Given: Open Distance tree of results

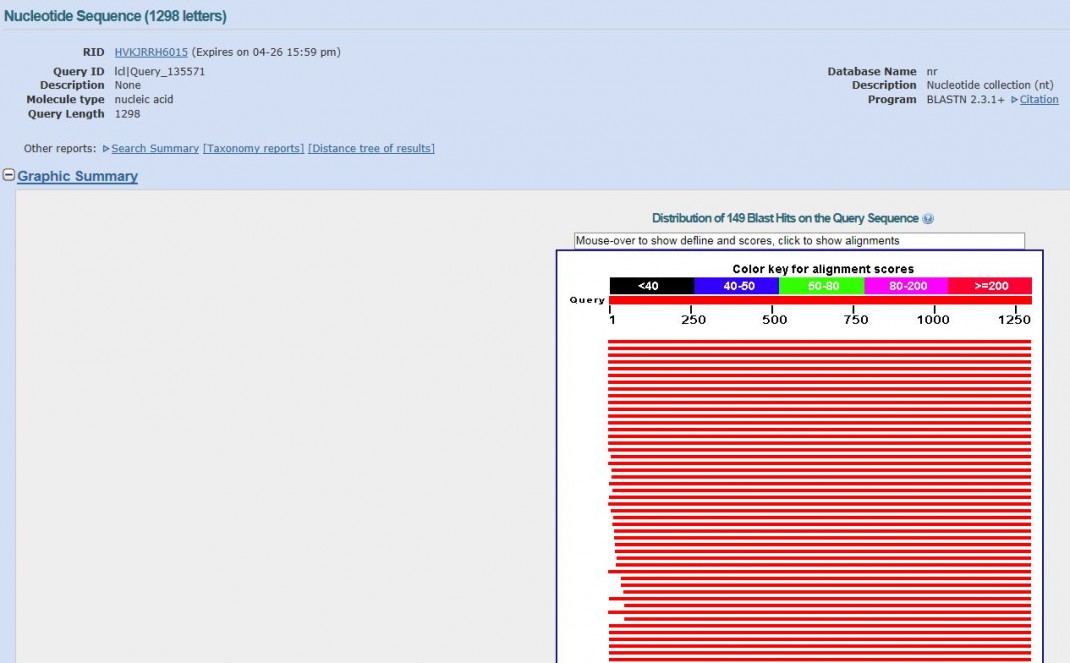Looking at the screenshot, I should click(x=371, y=149).
